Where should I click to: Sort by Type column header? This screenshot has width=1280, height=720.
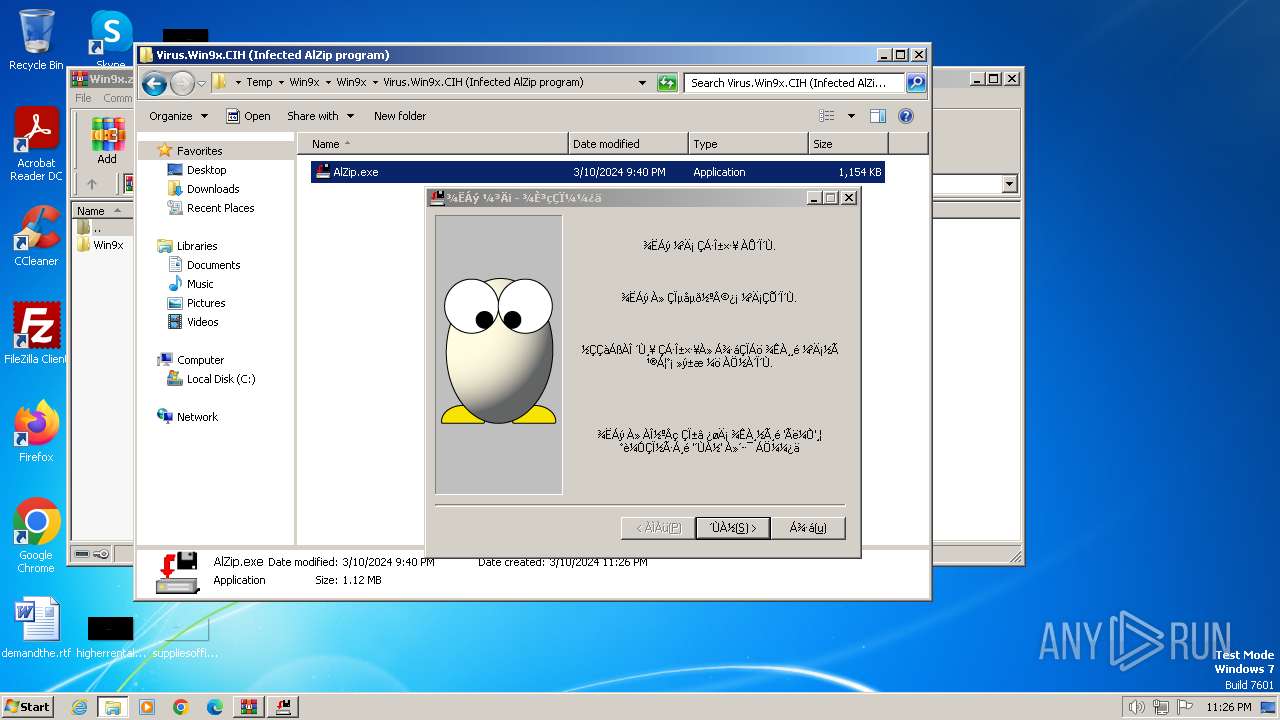(x=748, y=144)
